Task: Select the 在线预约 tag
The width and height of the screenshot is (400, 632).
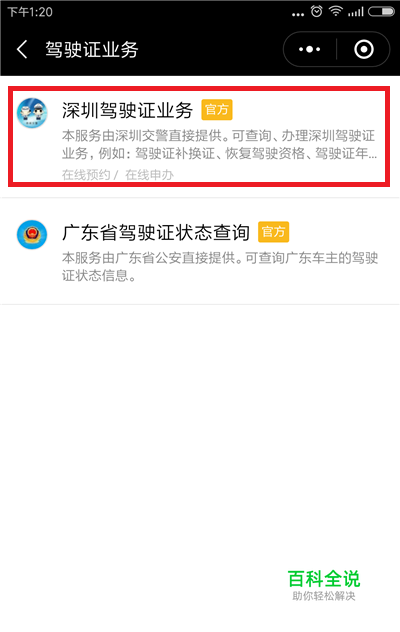Action: click(86, 175)
